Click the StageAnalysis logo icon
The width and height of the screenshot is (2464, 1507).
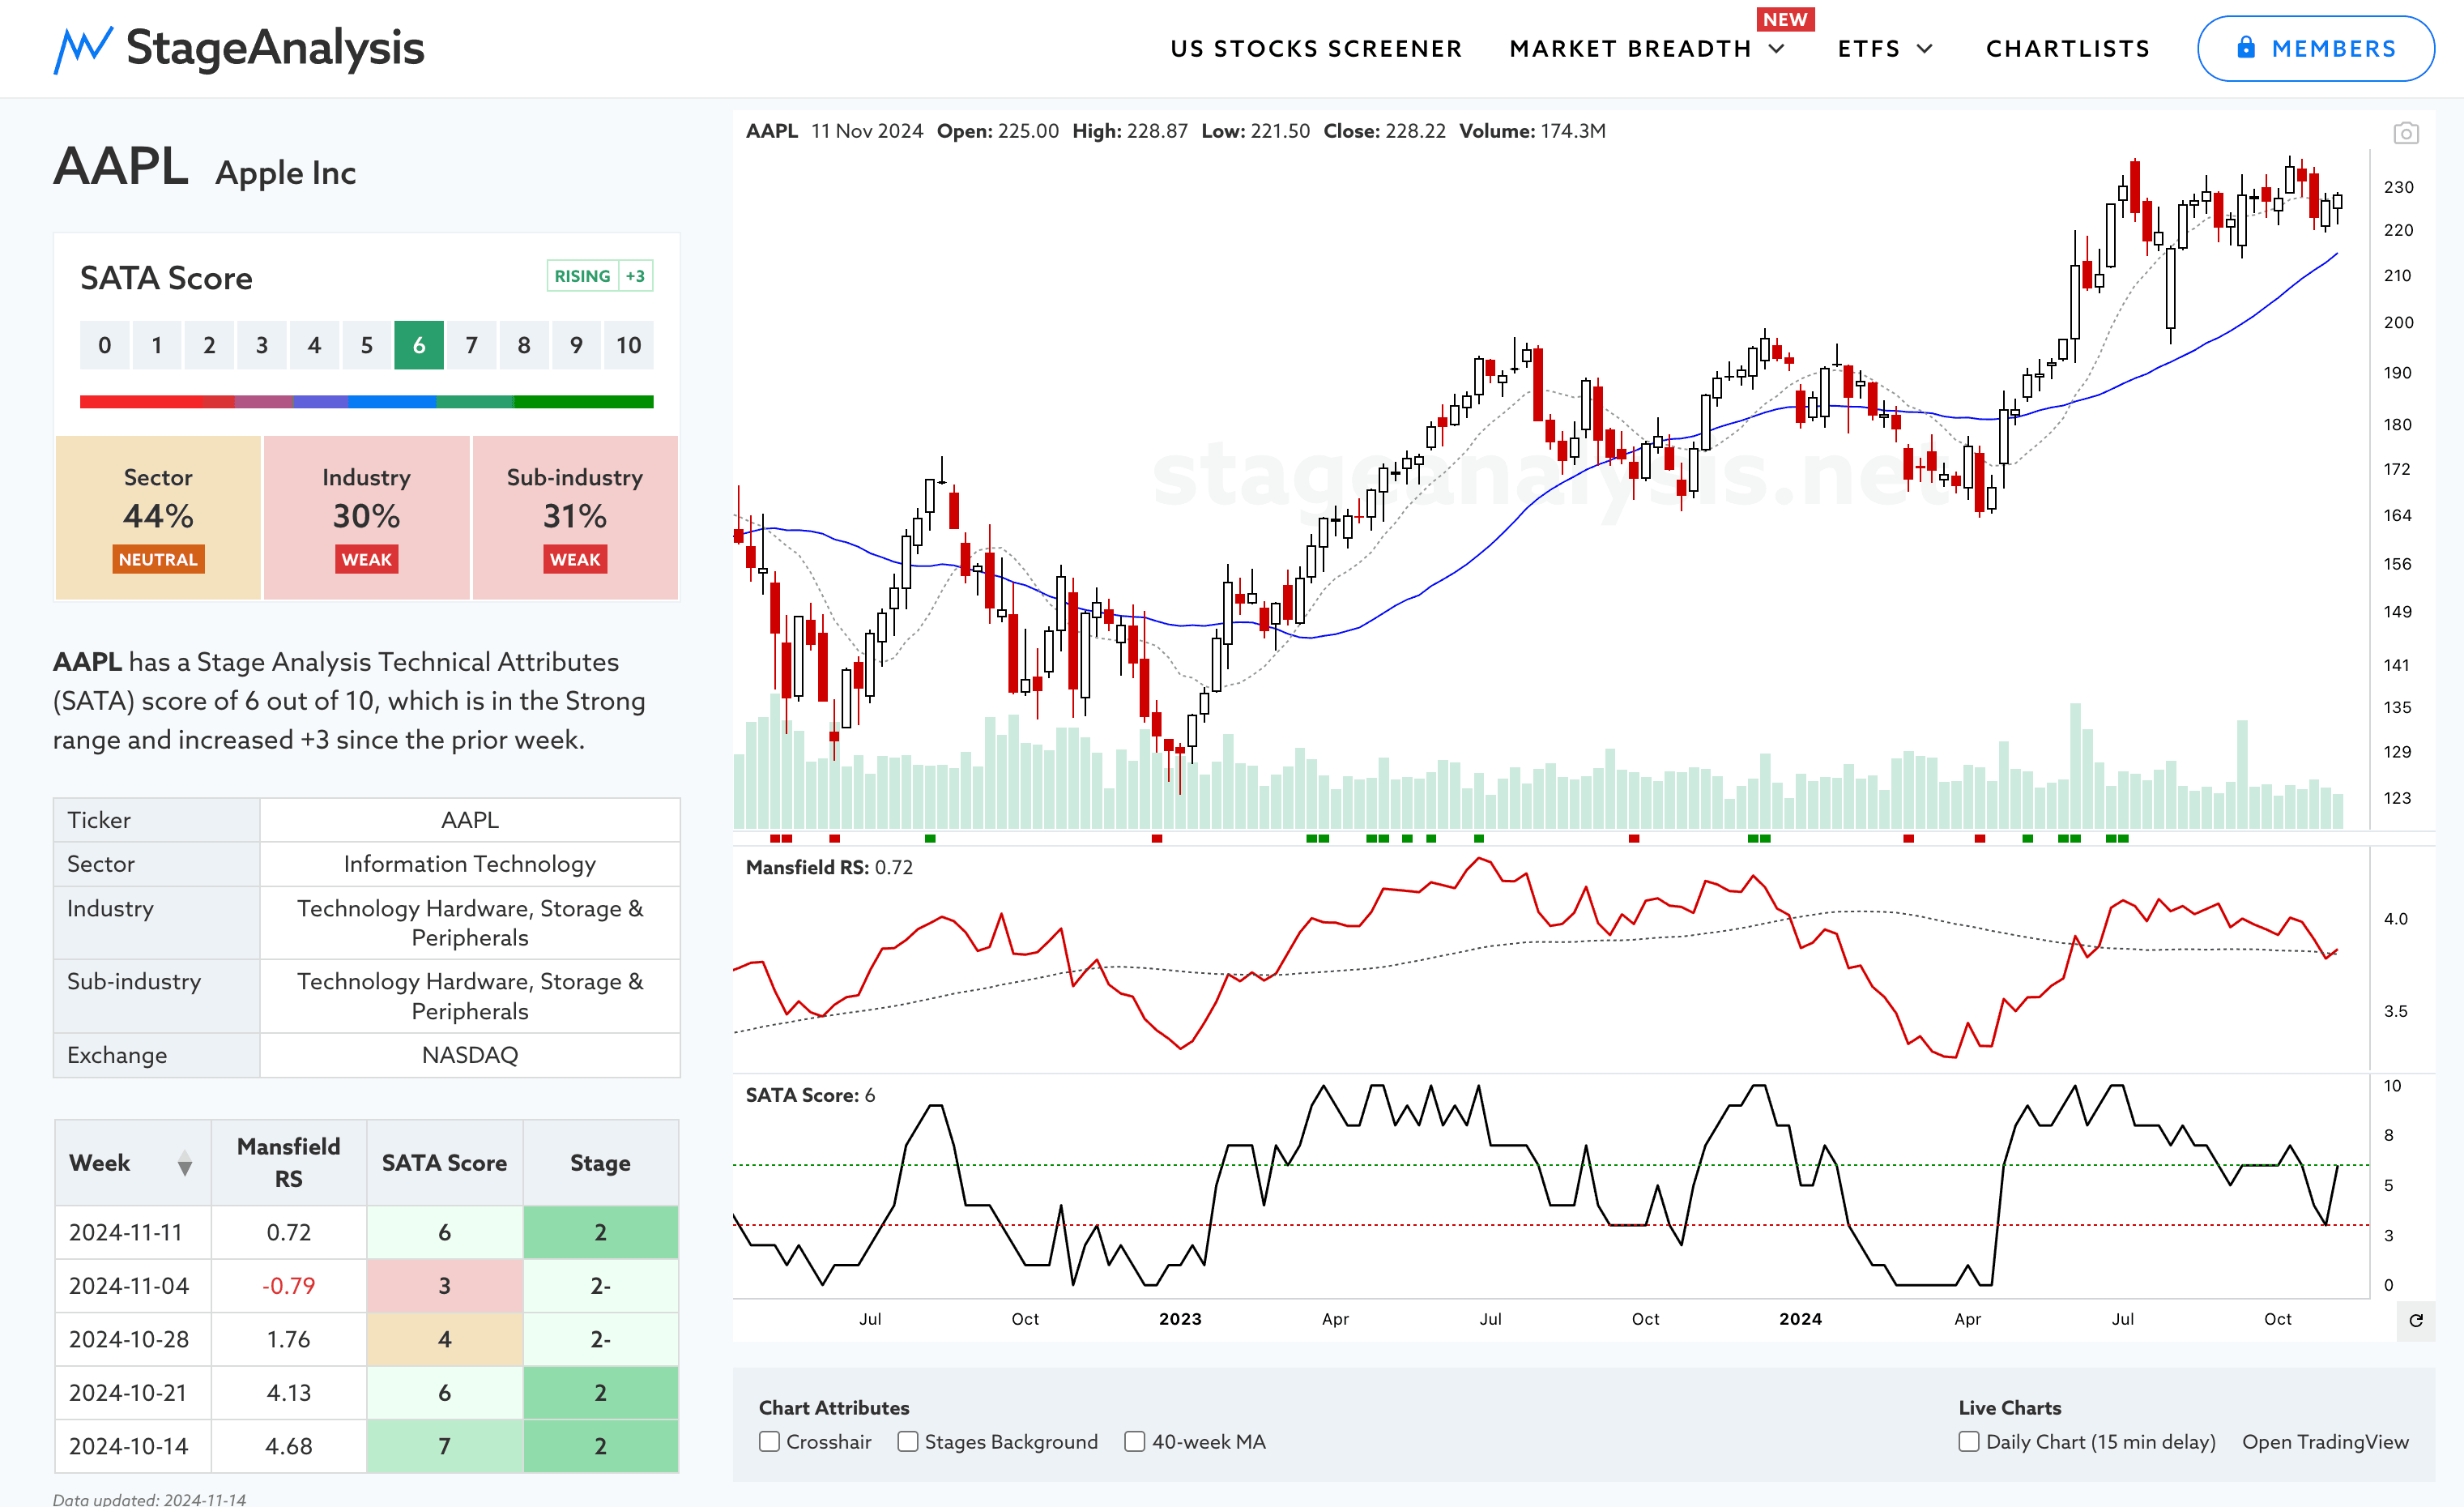click(x=82, y=49)
